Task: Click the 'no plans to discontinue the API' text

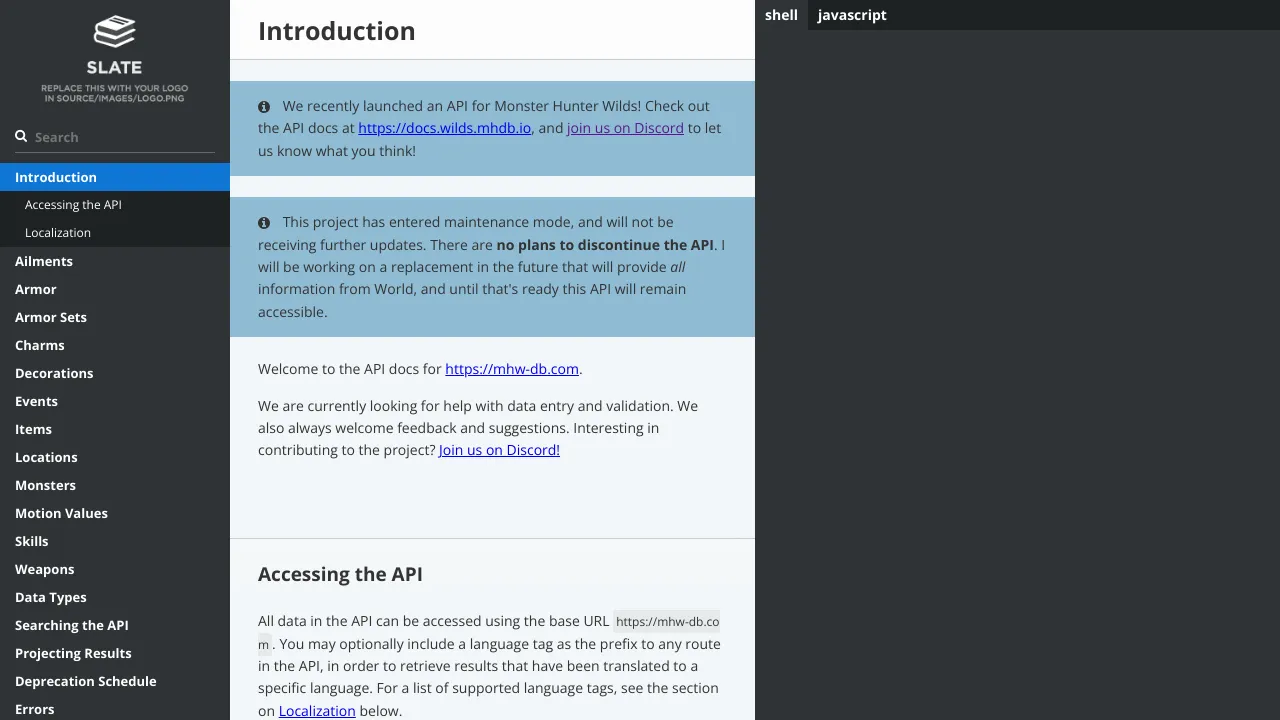Action: tap(605, 245)
